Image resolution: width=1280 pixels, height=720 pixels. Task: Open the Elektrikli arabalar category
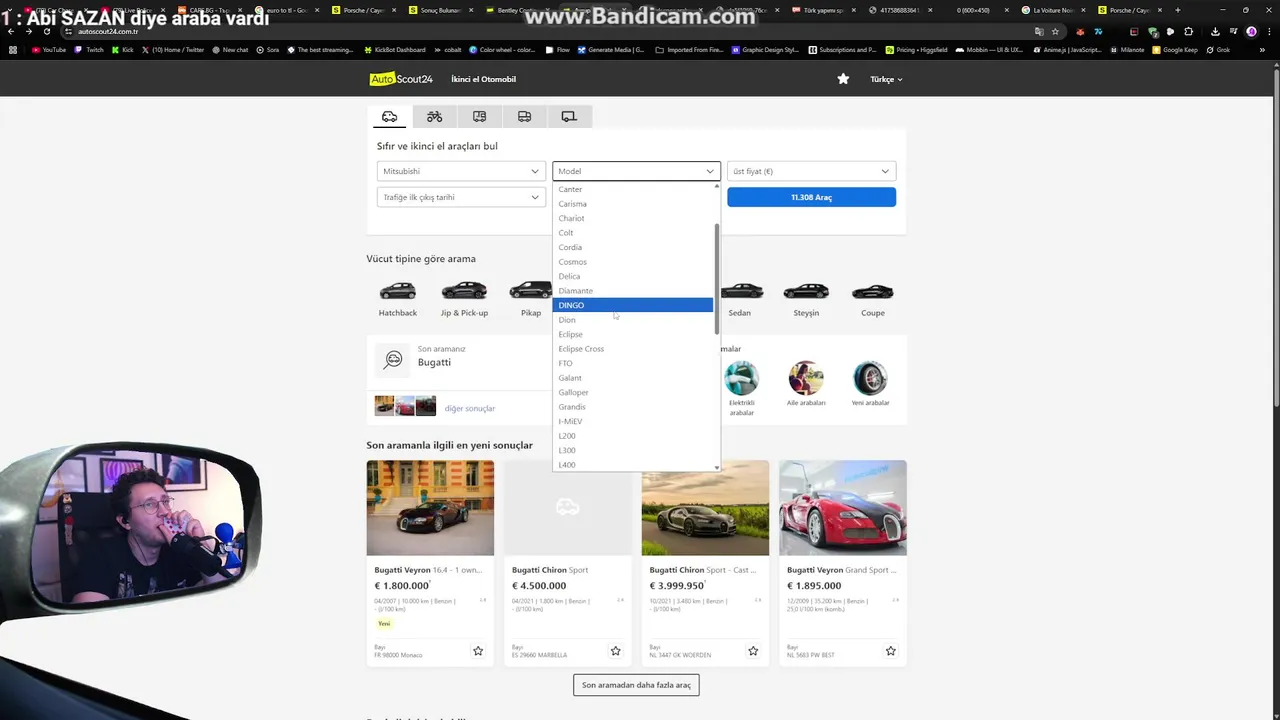tap(741, 388)
